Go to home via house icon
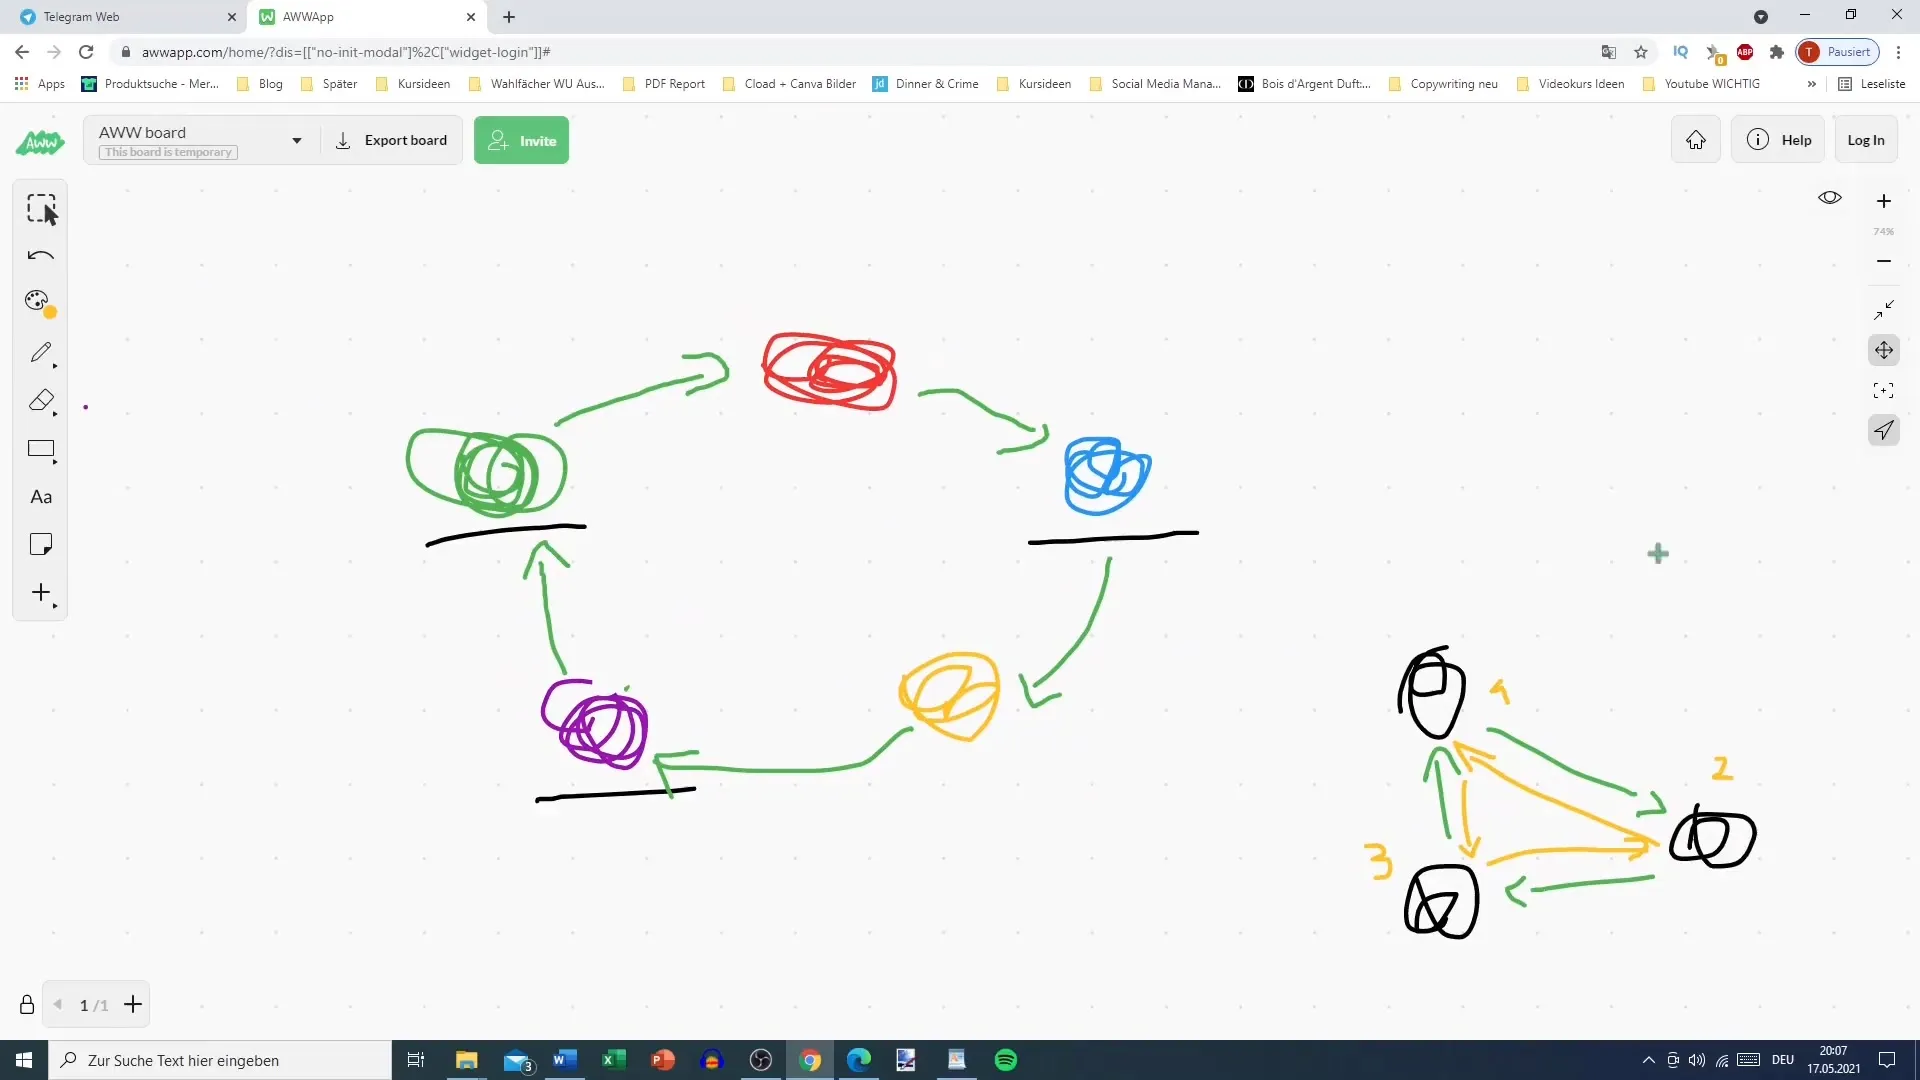The height and width of the screenshot is (1080, 1920). [1696, 140]
